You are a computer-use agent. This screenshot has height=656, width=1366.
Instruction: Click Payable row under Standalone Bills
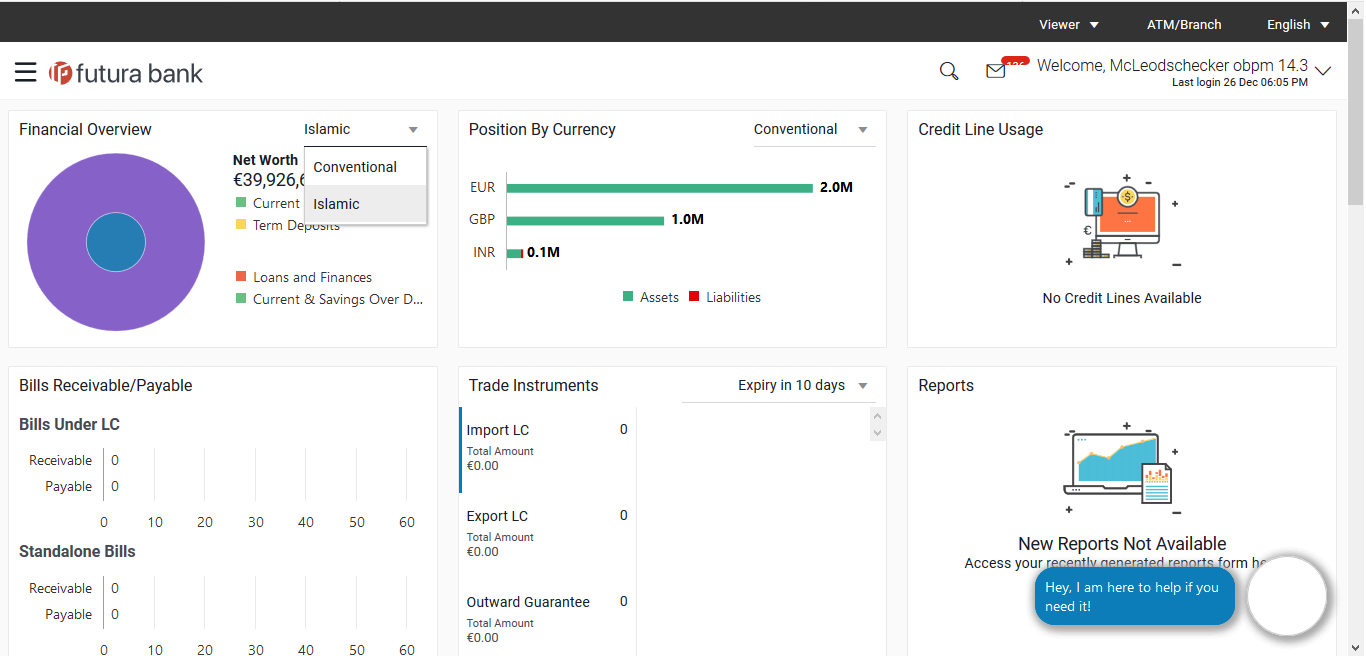click(x=69, y=614)
